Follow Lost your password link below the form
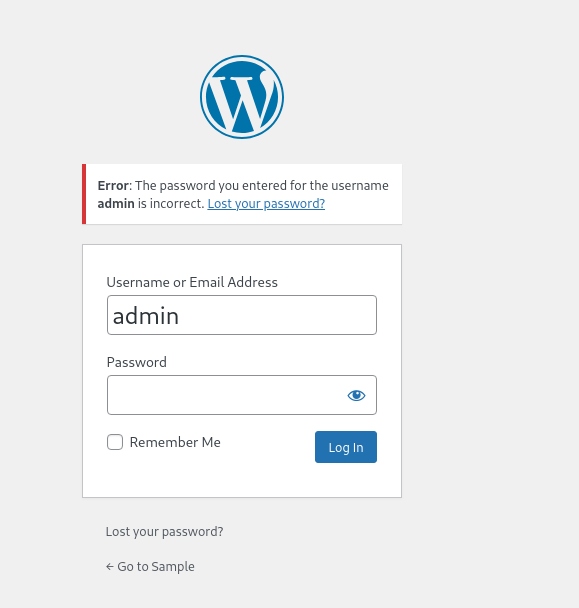 coord(164,531)
